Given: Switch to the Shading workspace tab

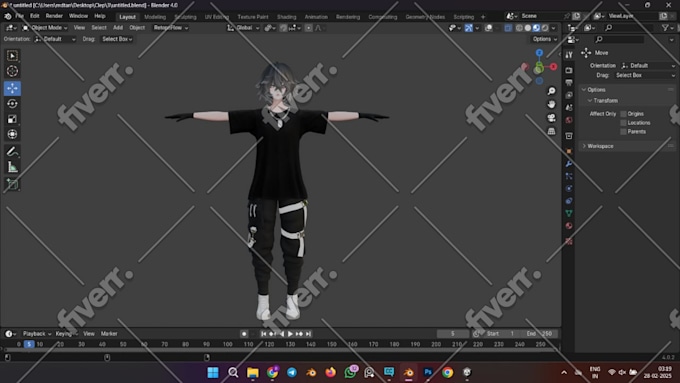Looking at the screenshot, I should tap(287, 17).
